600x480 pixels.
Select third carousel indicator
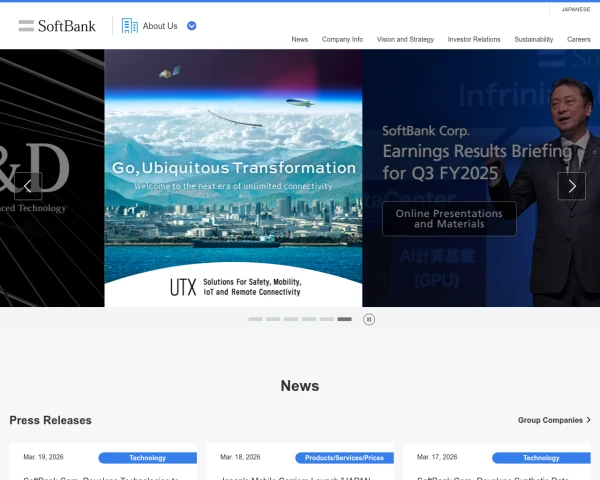point(291,319)
